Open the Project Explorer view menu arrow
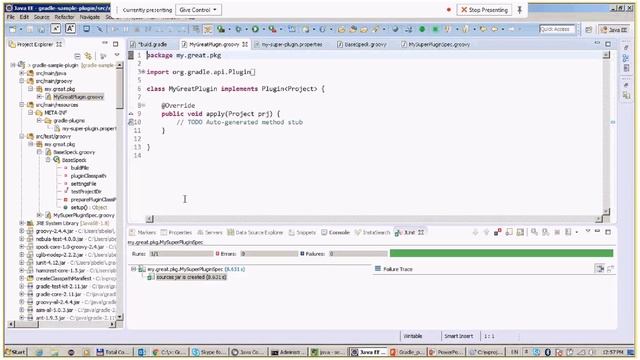The image size is (640, 360). (117, 55)
